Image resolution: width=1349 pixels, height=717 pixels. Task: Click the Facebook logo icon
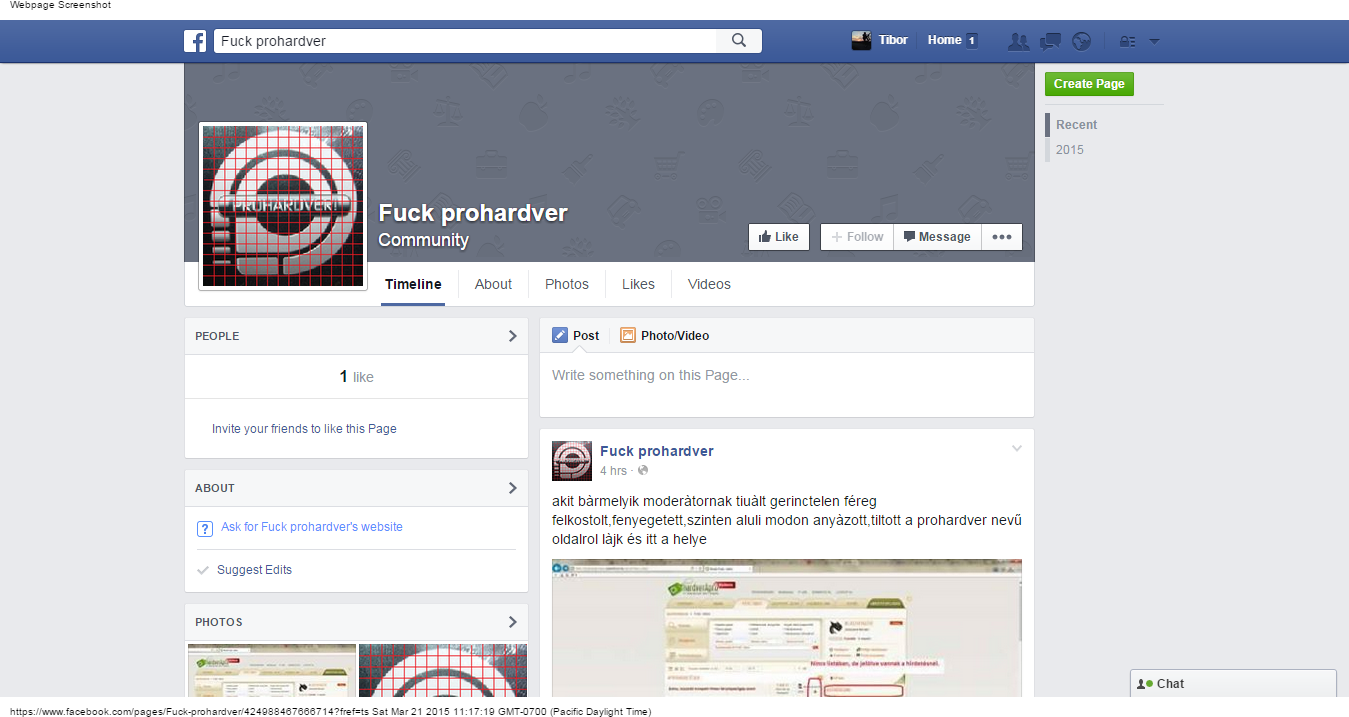click(195, 41)
